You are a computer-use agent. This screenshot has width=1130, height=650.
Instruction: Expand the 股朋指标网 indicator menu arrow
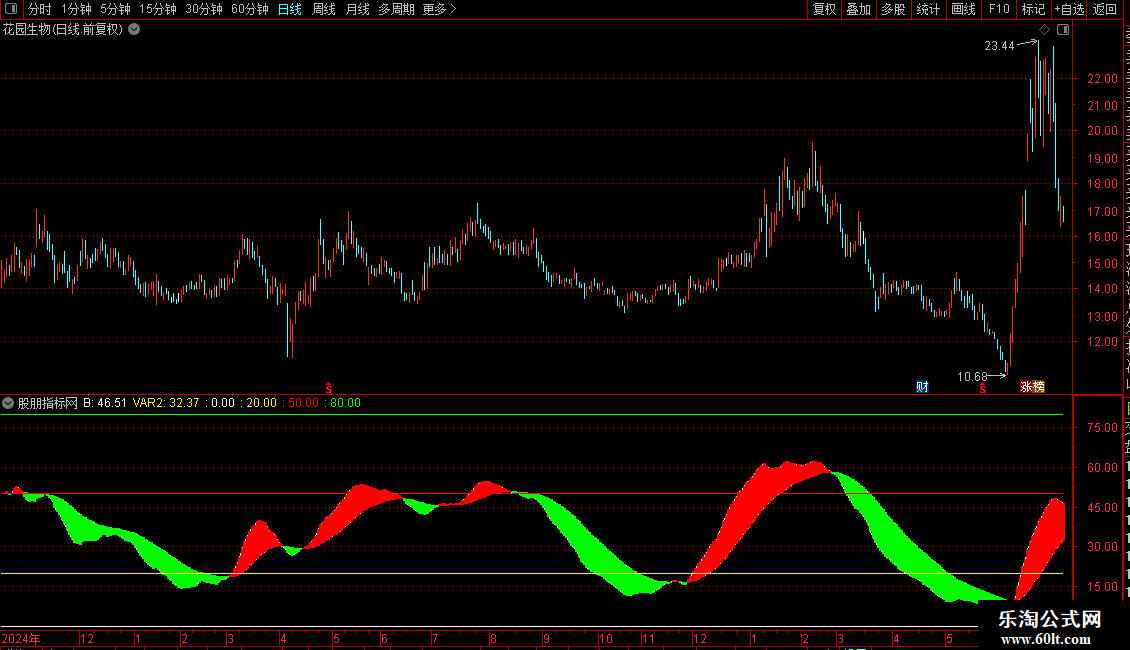pyautogui.click(x=8, y=403)
